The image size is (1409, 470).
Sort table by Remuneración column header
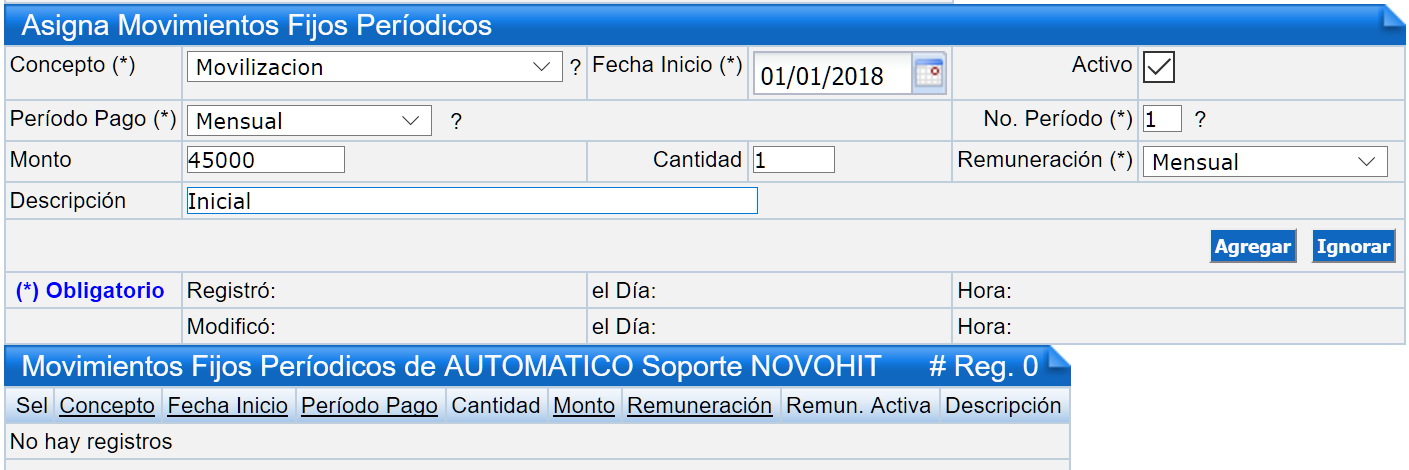click(x=700, y=405)
